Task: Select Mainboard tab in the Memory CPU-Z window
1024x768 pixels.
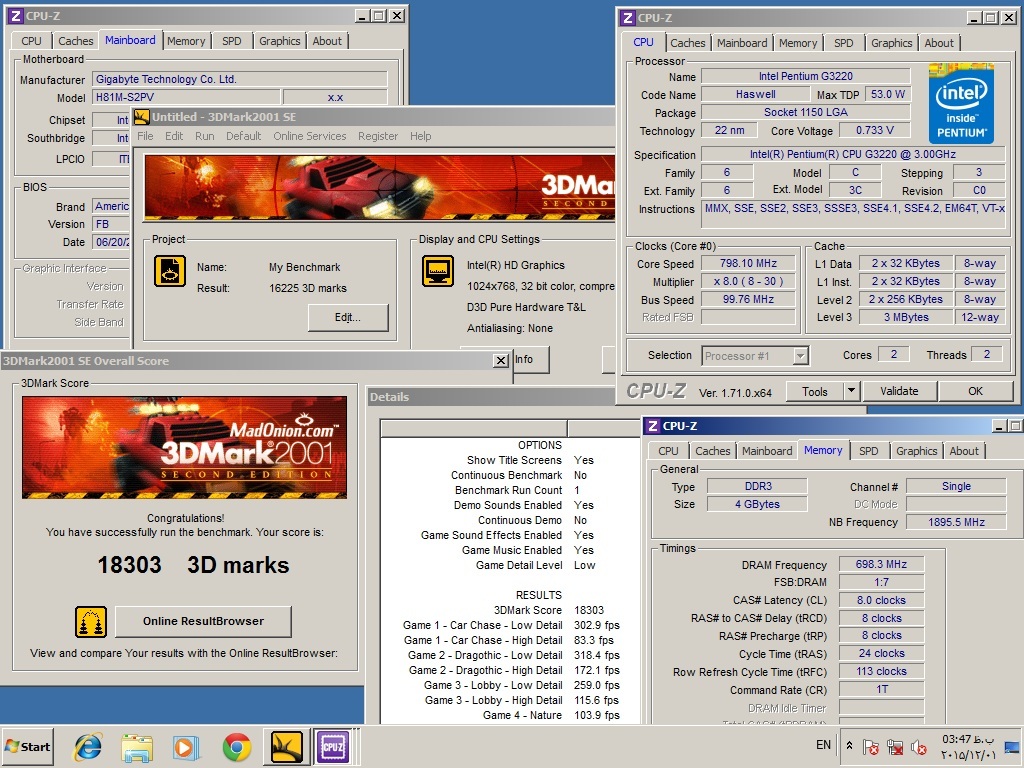Action: [x=767, y=451]
